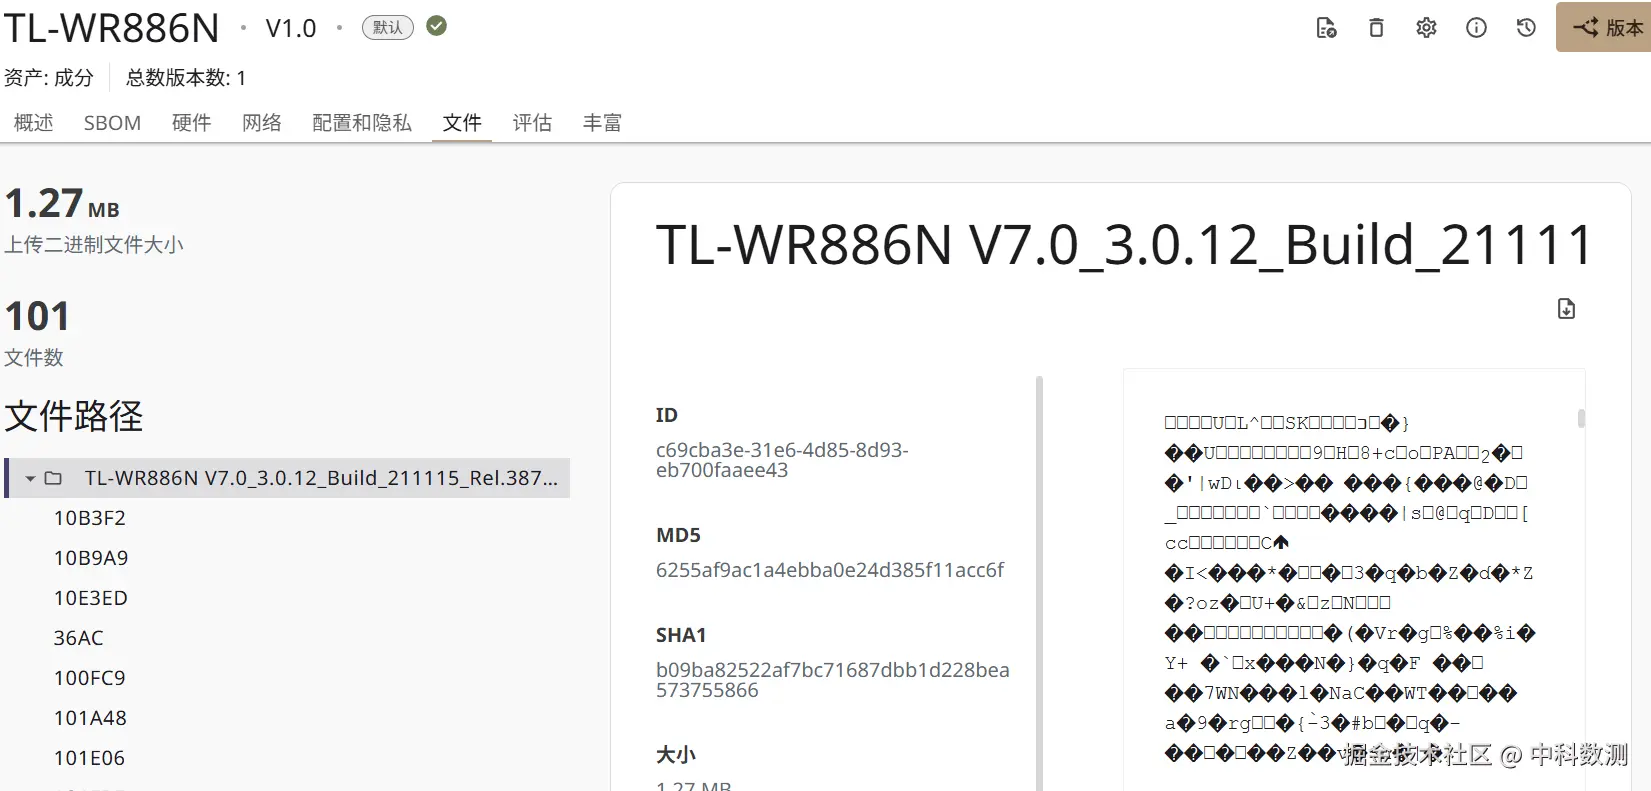Select file 101A48 in tree

[90, 718]
